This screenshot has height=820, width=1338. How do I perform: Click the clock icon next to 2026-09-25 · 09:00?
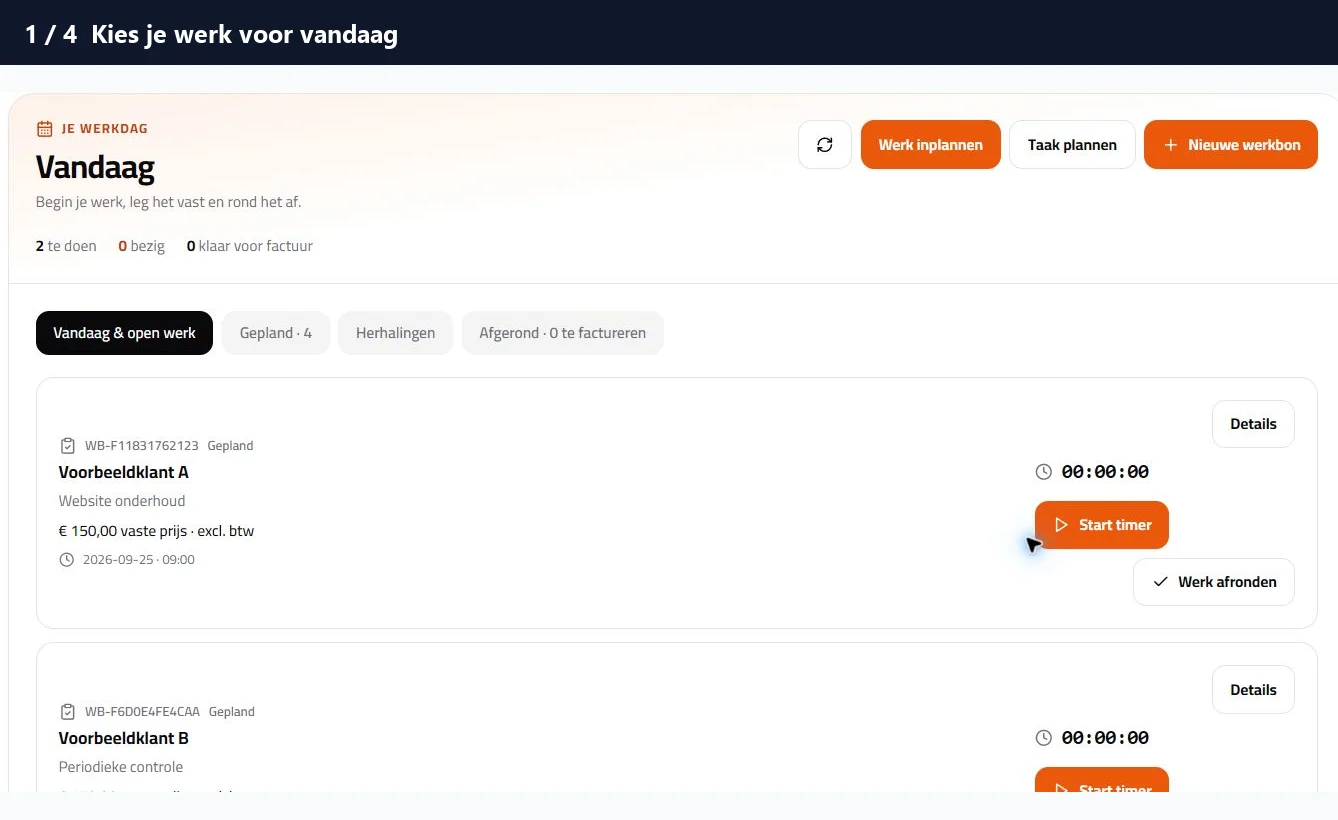pos(67,559)
